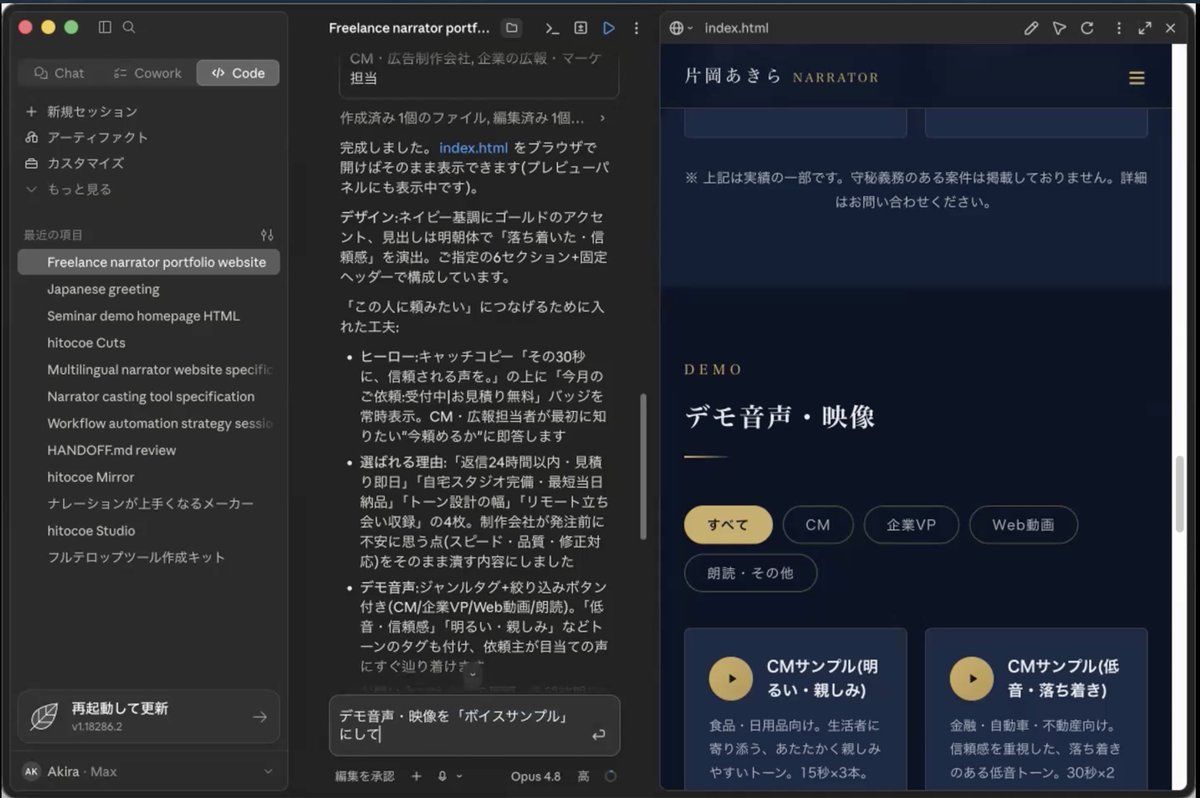Select the Web動画 demo filter

pos(1023,524)
